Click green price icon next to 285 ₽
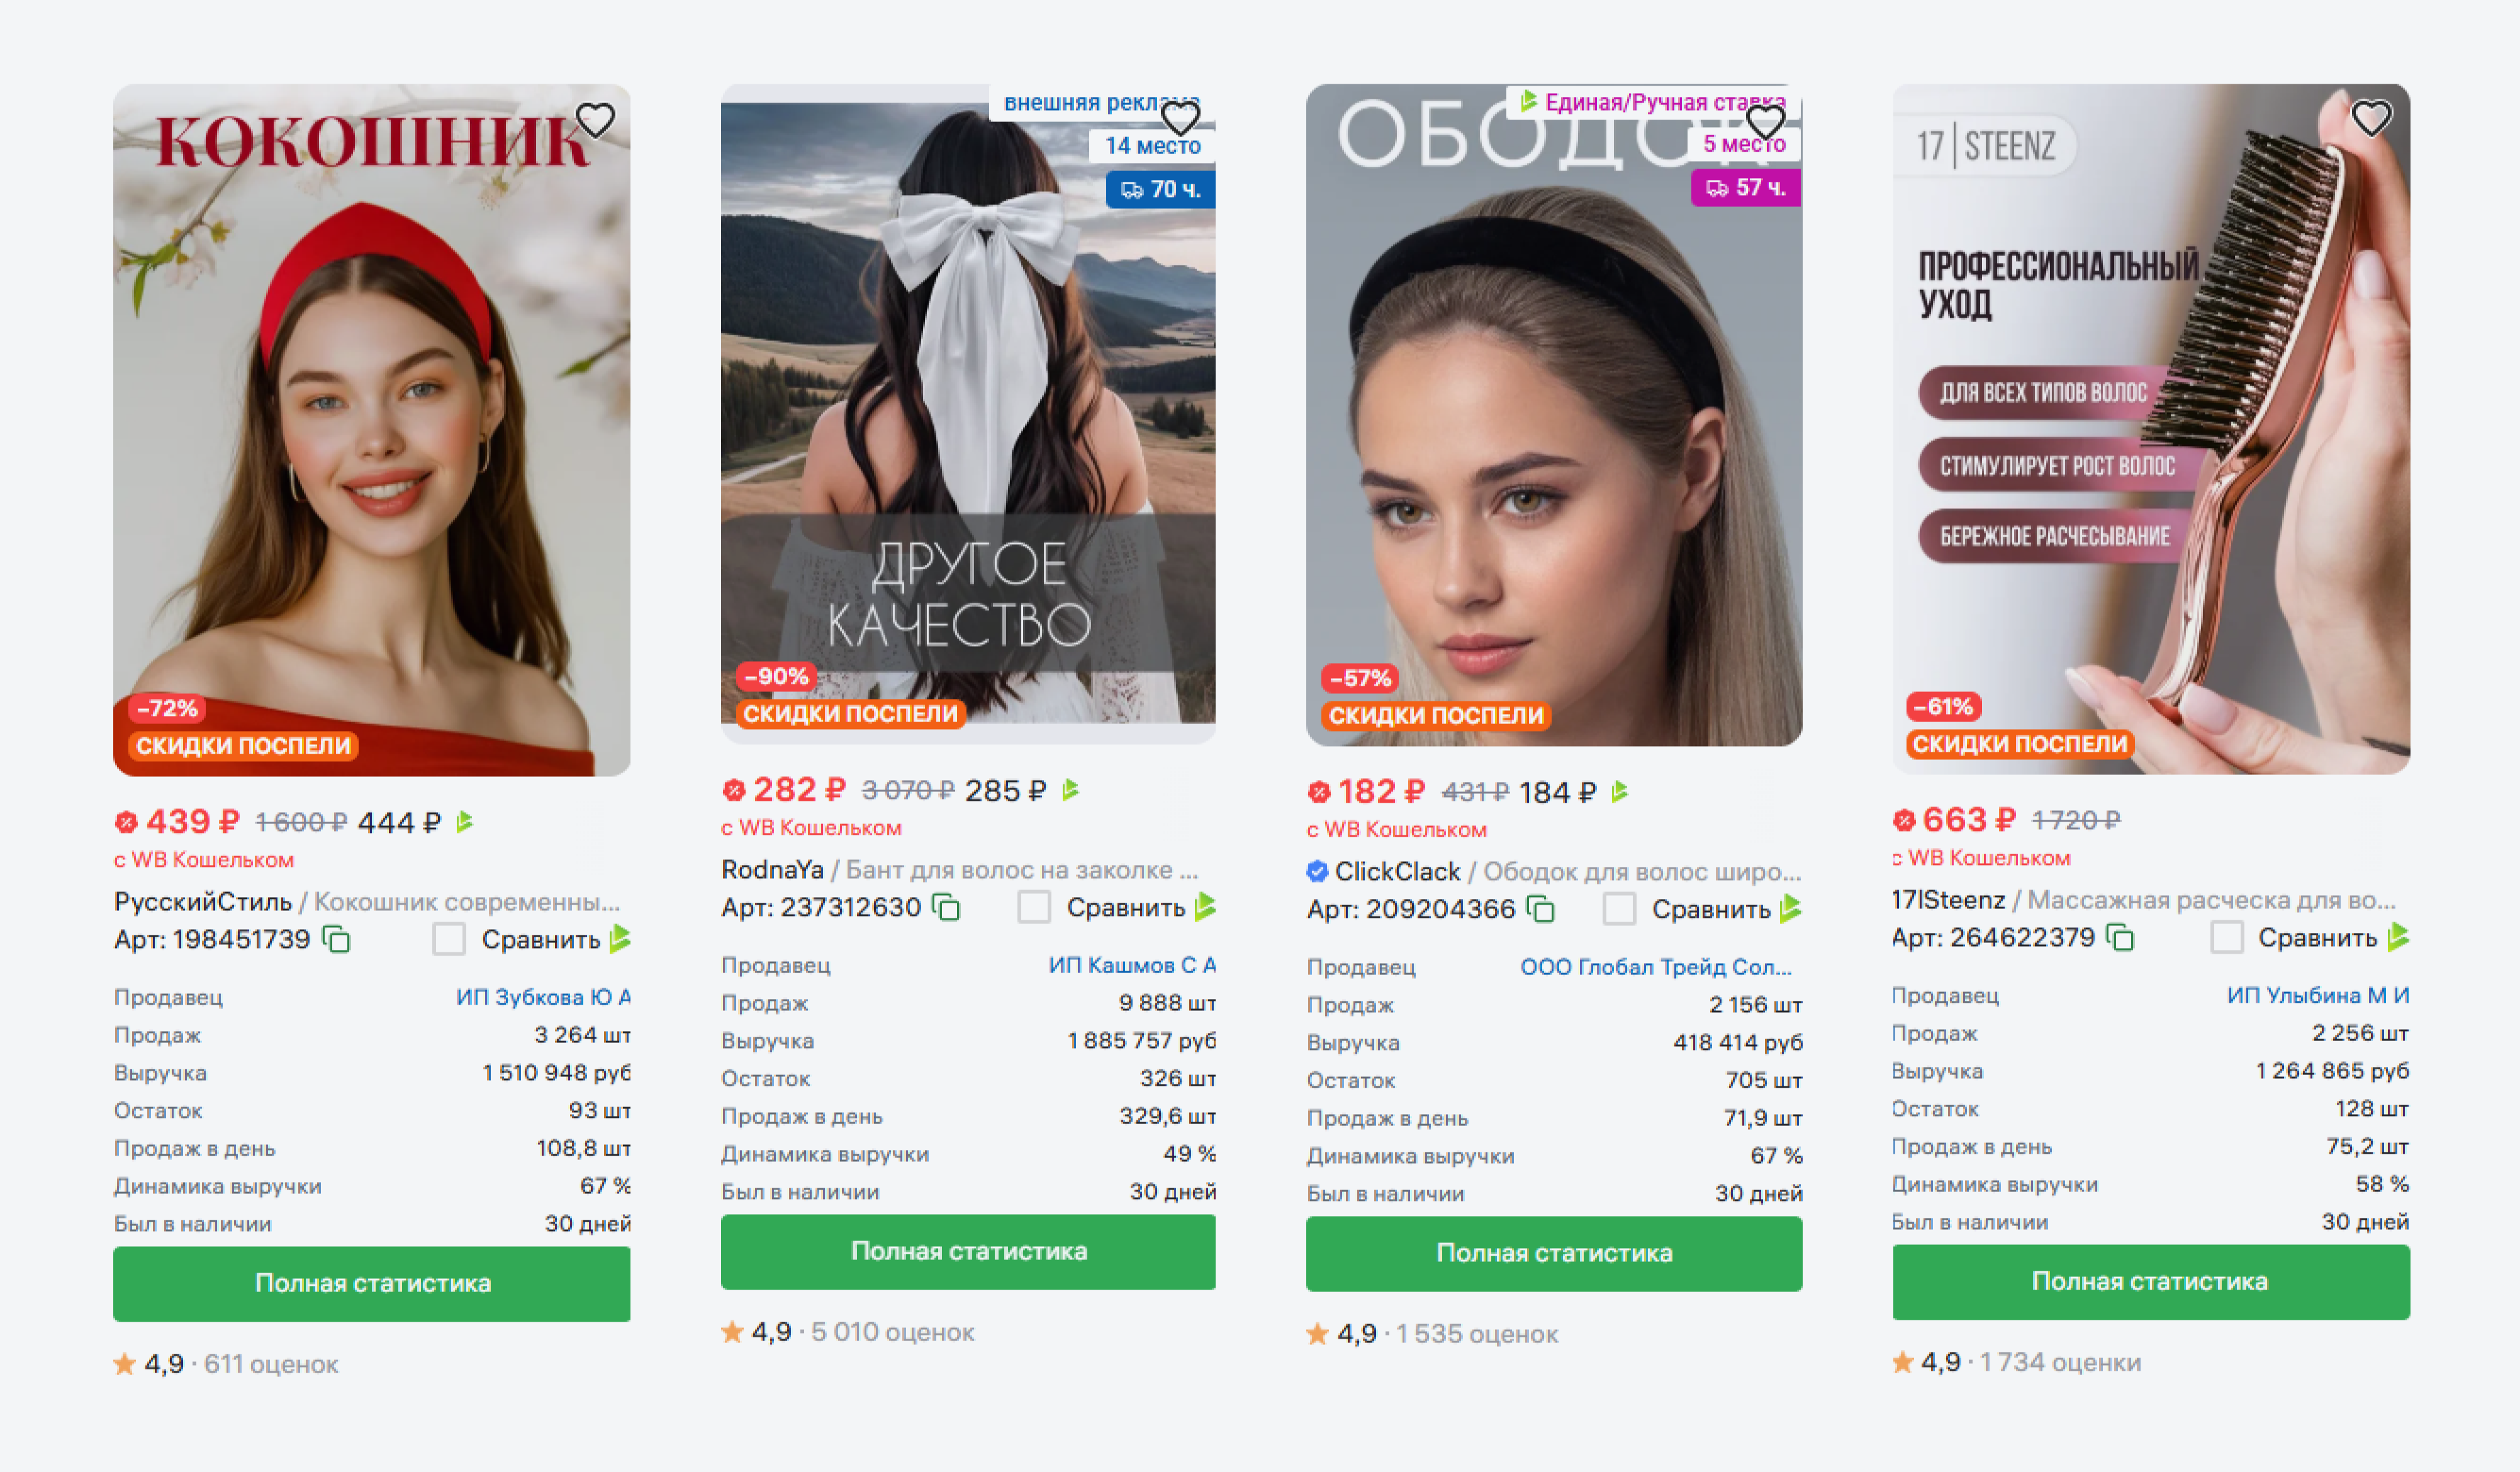 coord(1071,791)
